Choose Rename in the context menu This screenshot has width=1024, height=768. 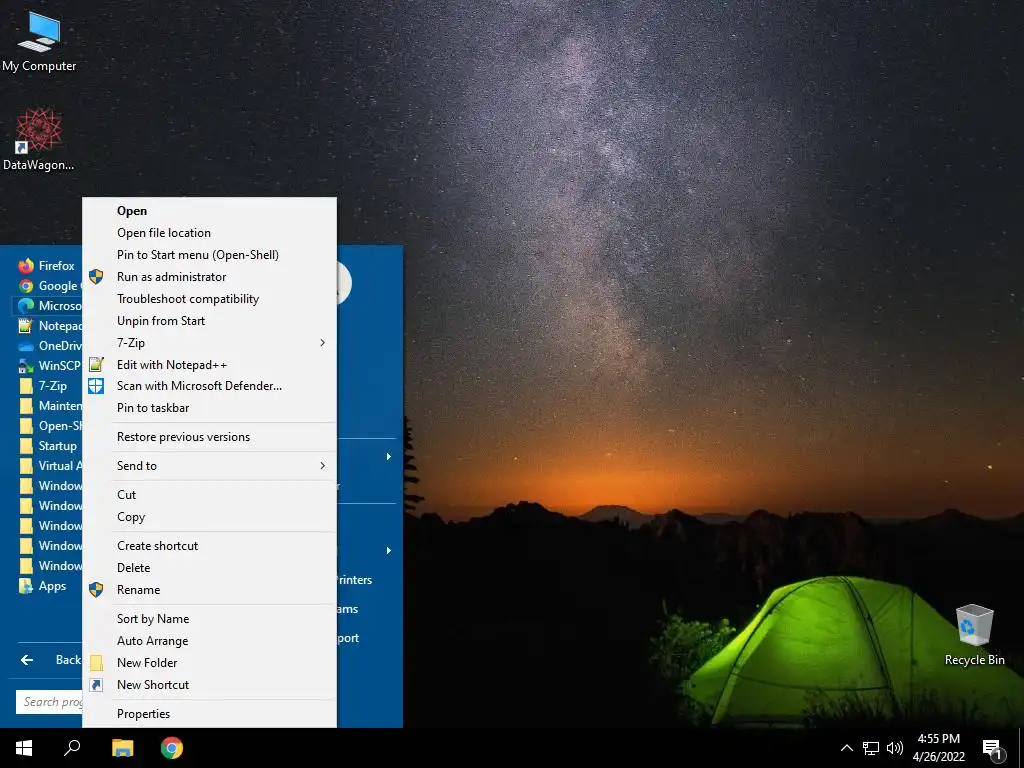(210, 590)
